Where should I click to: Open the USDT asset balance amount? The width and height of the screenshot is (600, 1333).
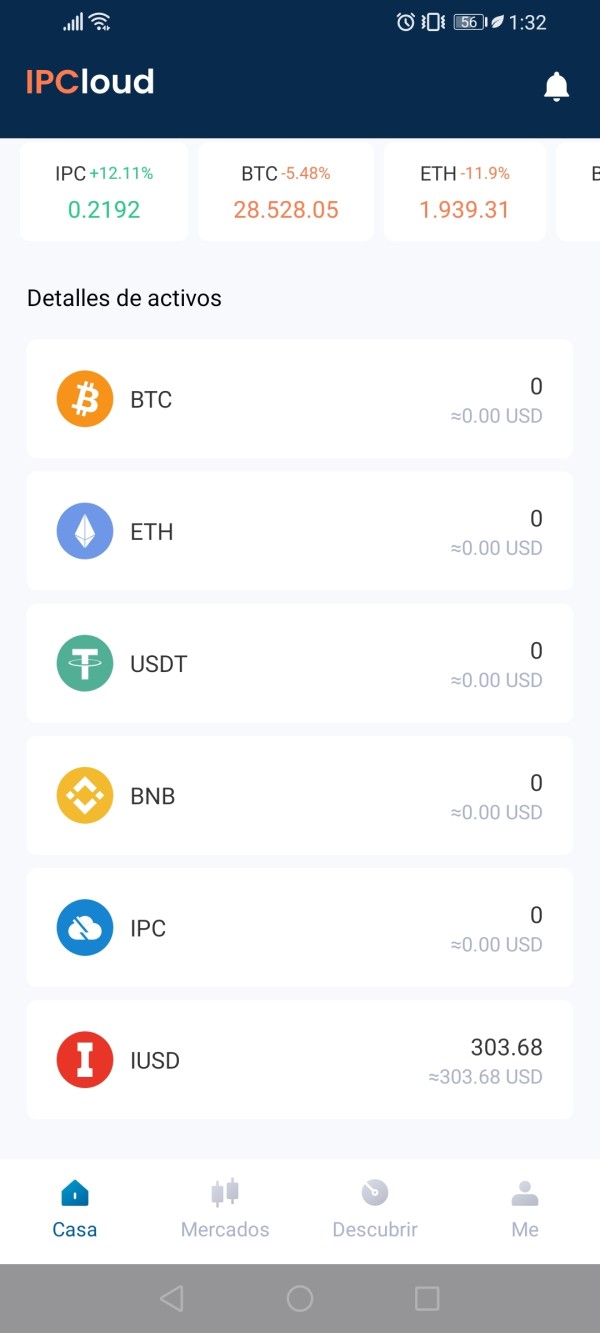[x=536, y=651]
